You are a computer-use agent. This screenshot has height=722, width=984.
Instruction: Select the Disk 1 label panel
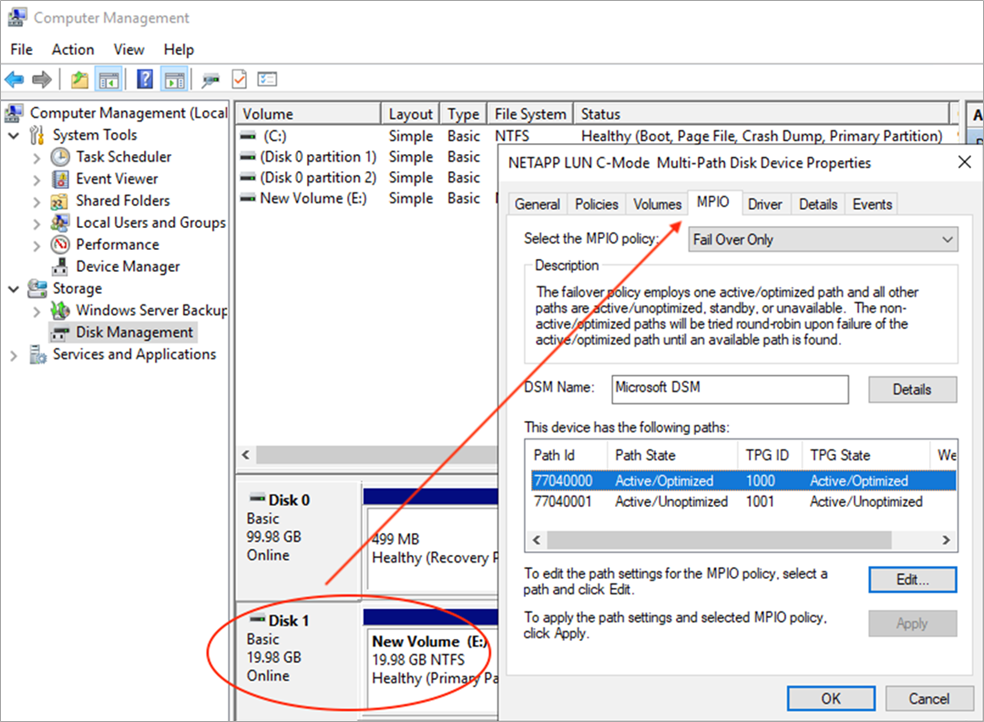[297, 660]
